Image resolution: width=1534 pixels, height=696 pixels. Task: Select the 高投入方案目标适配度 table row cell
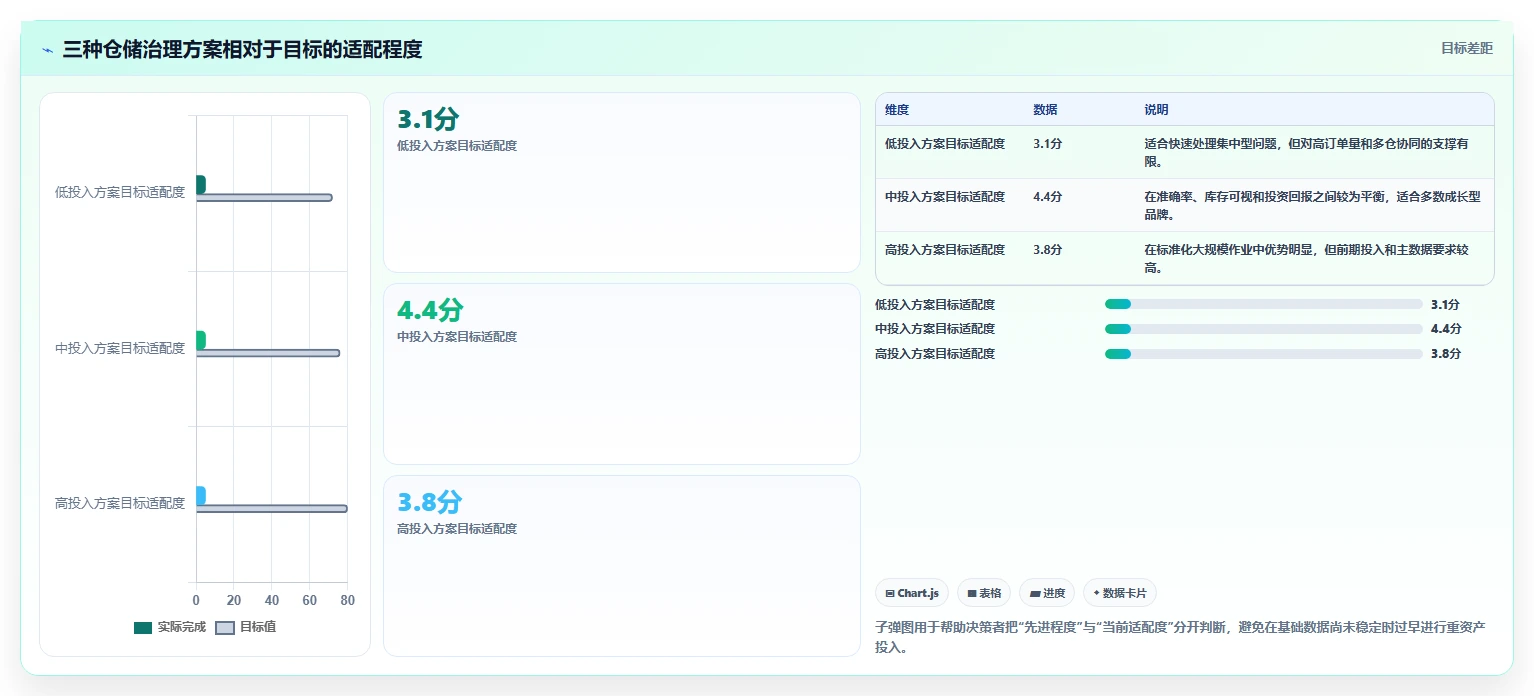coord(945,250)
